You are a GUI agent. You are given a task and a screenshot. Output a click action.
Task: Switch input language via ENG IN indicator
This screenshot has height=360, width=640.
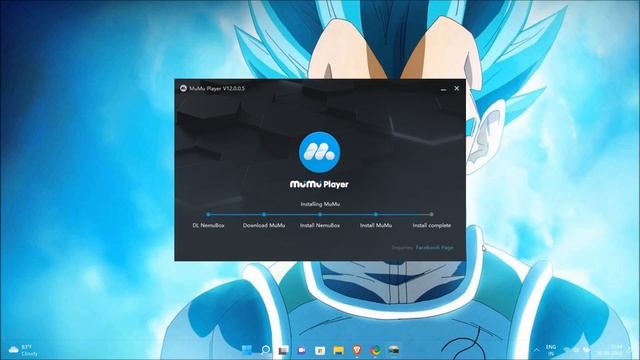(551, 350)
